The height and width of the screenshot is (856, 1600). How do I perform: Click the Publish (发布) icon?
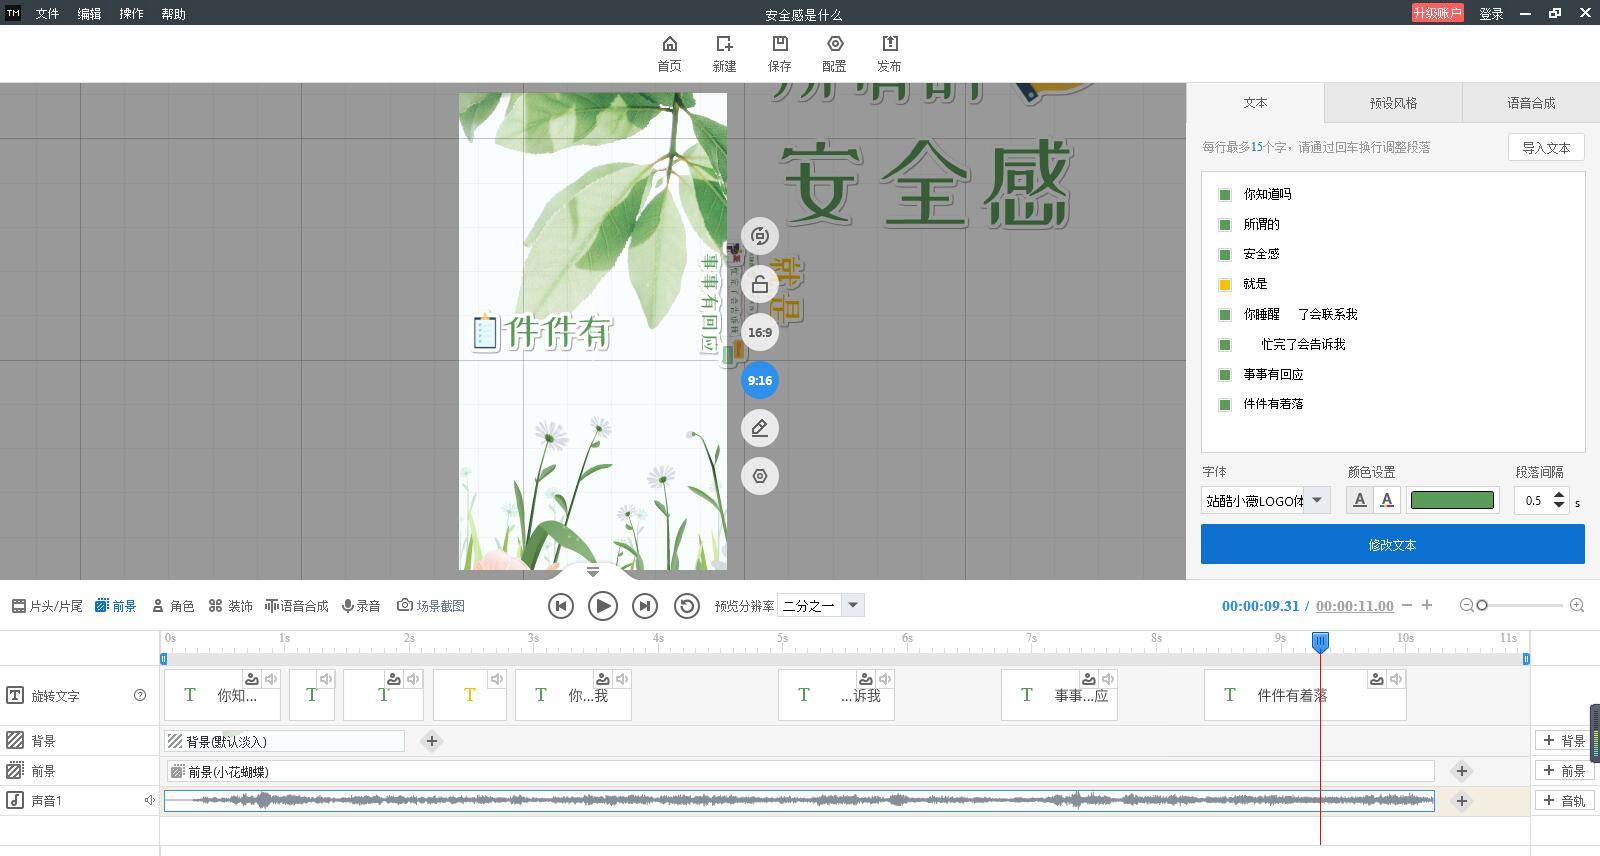[x=888, y=53]
